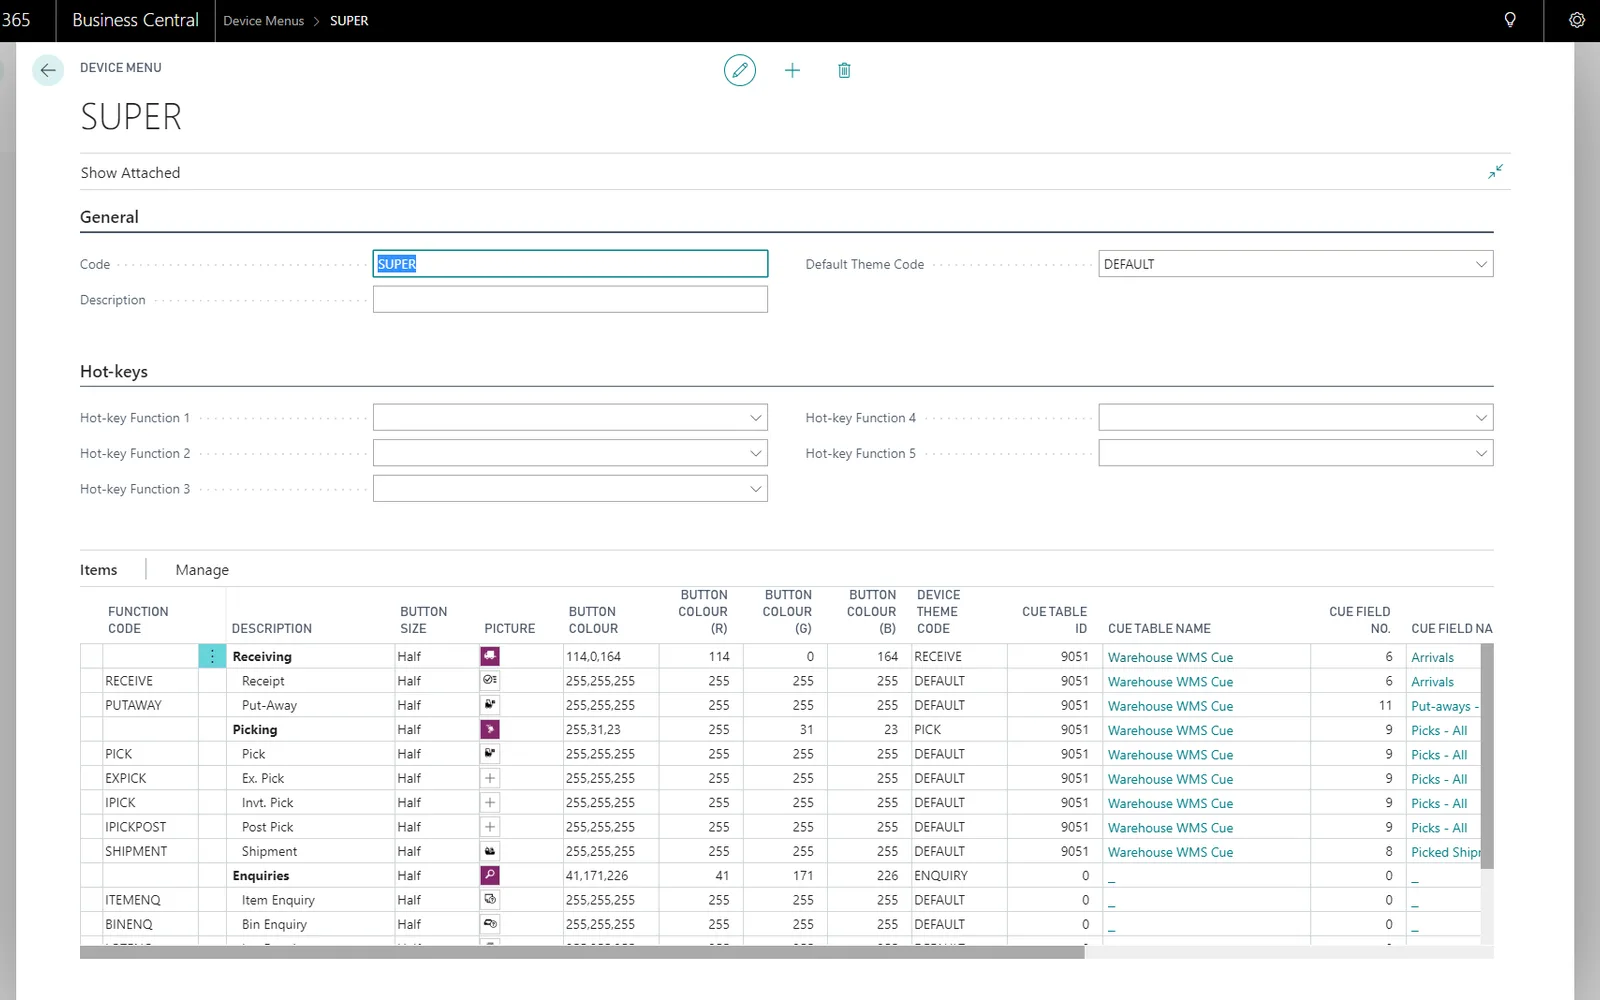
Task: Collapse the General section header
Action: tap(109, 217)
